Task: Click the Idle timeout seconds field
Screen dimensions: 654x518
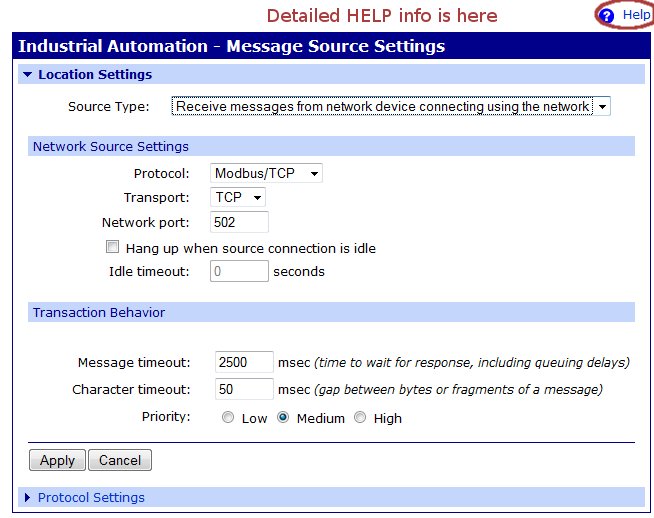Action: (x=240, y=271)
